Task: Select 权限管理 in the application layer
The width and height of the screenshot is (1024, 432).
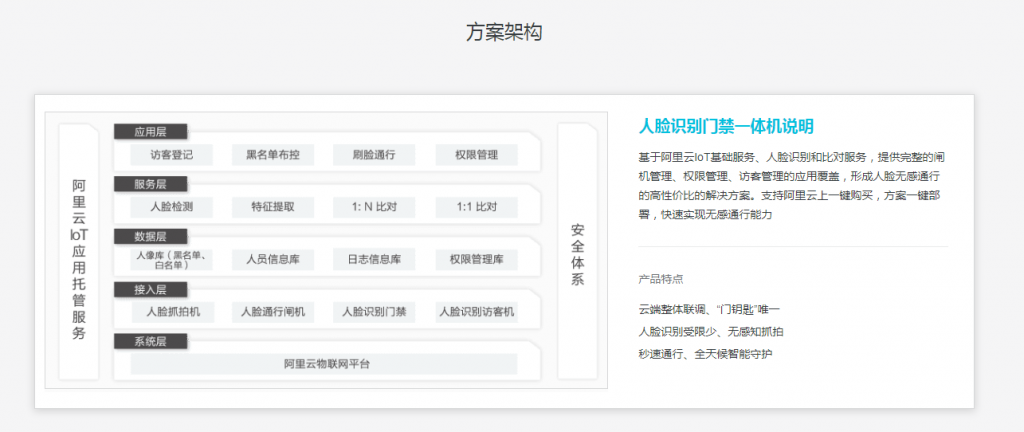Action: 476,155
